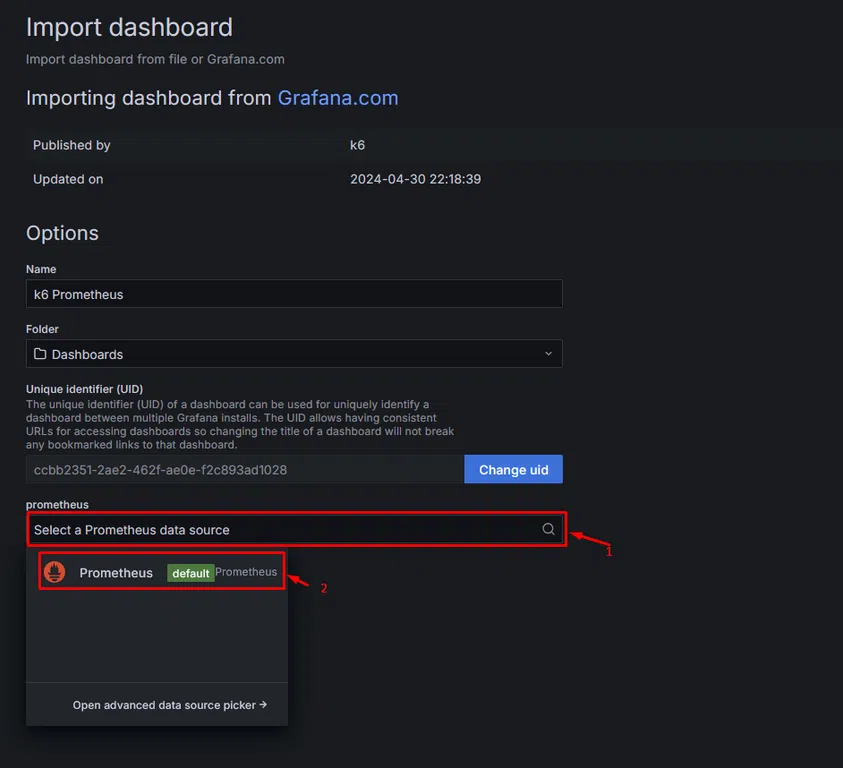Click the green default badge
Screen dimensions: 843x768
click(x=190, y=573)
